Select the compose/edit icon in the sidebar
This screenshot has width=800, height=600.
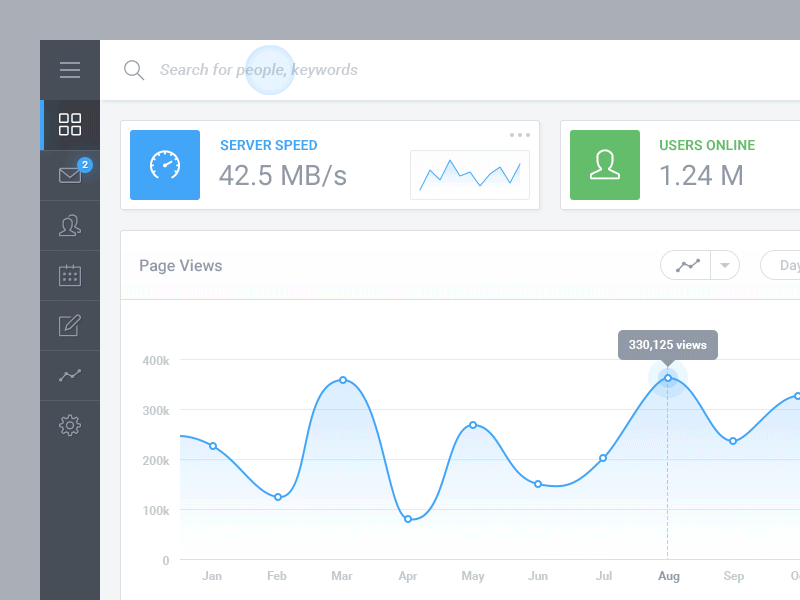[x=69, y=325]
